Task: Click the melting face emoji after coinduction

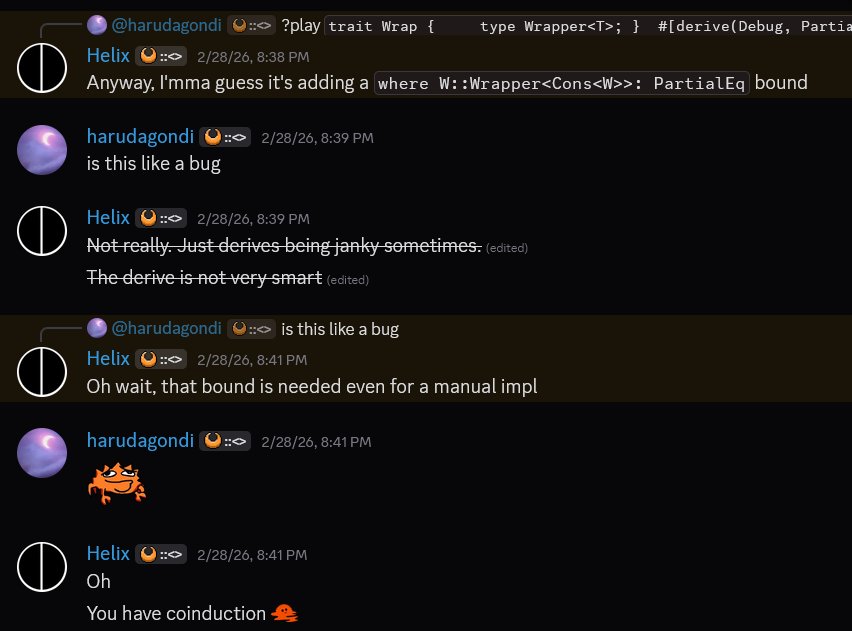Action: coord(284,613)
